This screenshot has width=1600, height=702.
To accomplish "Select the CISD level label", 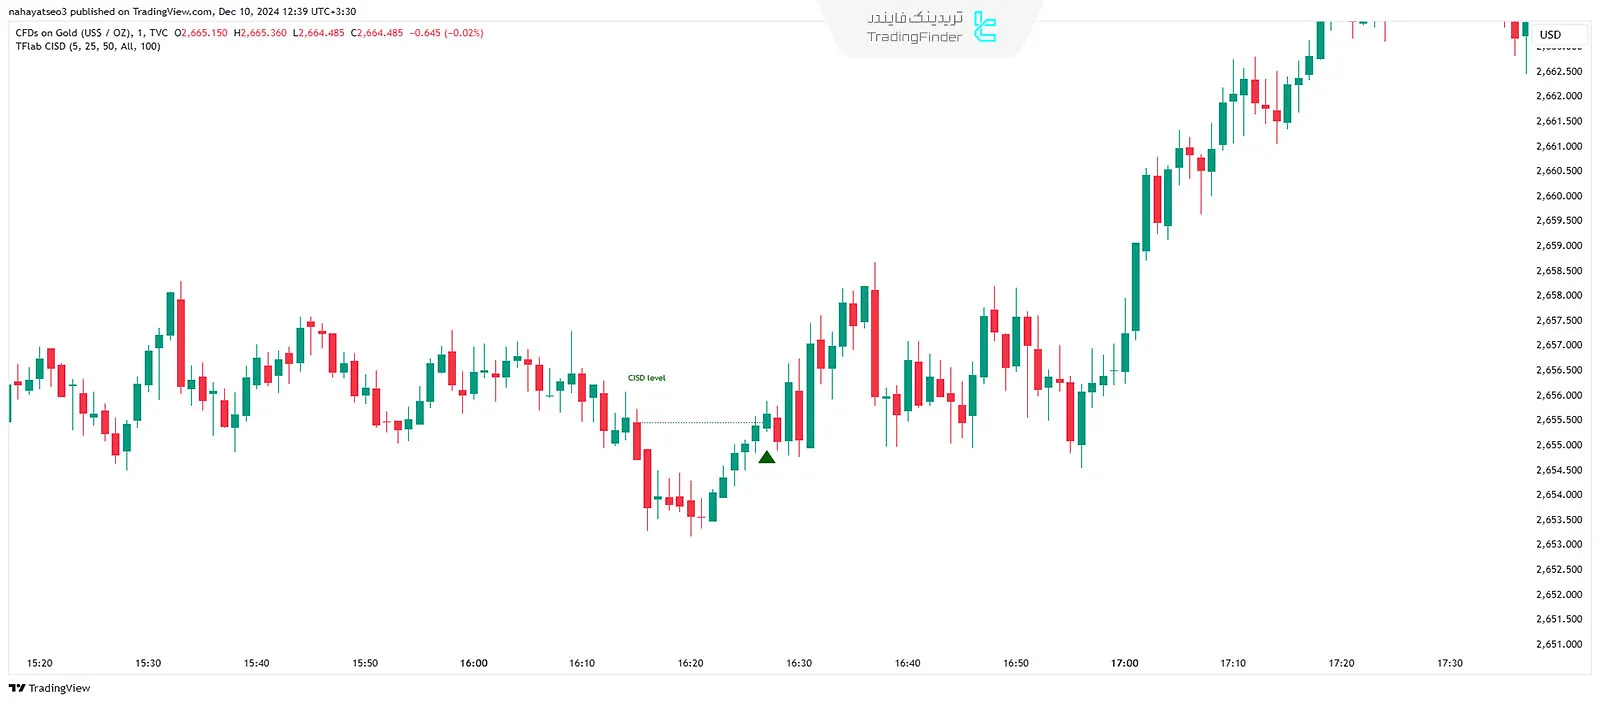I will 646,378.
